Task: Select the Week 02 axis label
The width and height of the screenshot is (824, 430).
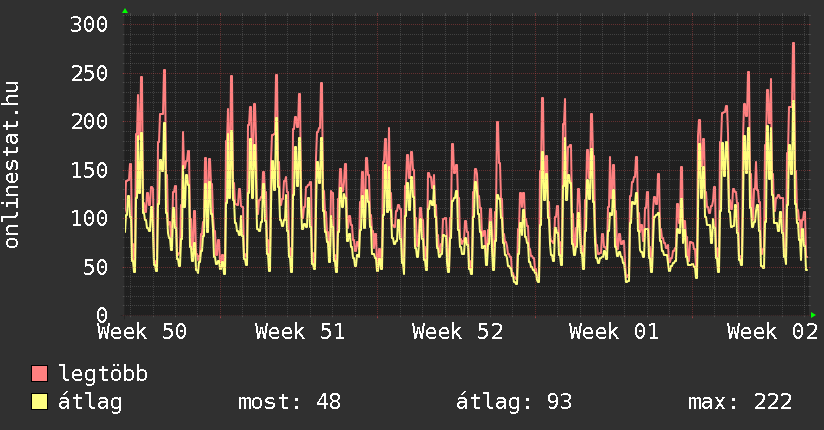Action: point(771,331)
